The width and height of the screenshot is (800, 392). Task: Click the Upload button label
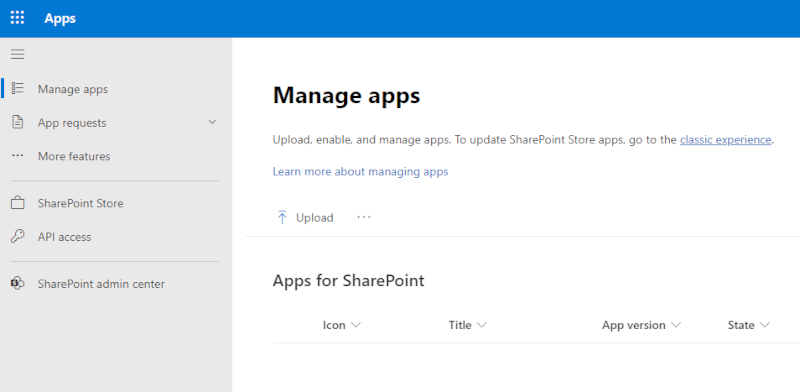[315, 218]
